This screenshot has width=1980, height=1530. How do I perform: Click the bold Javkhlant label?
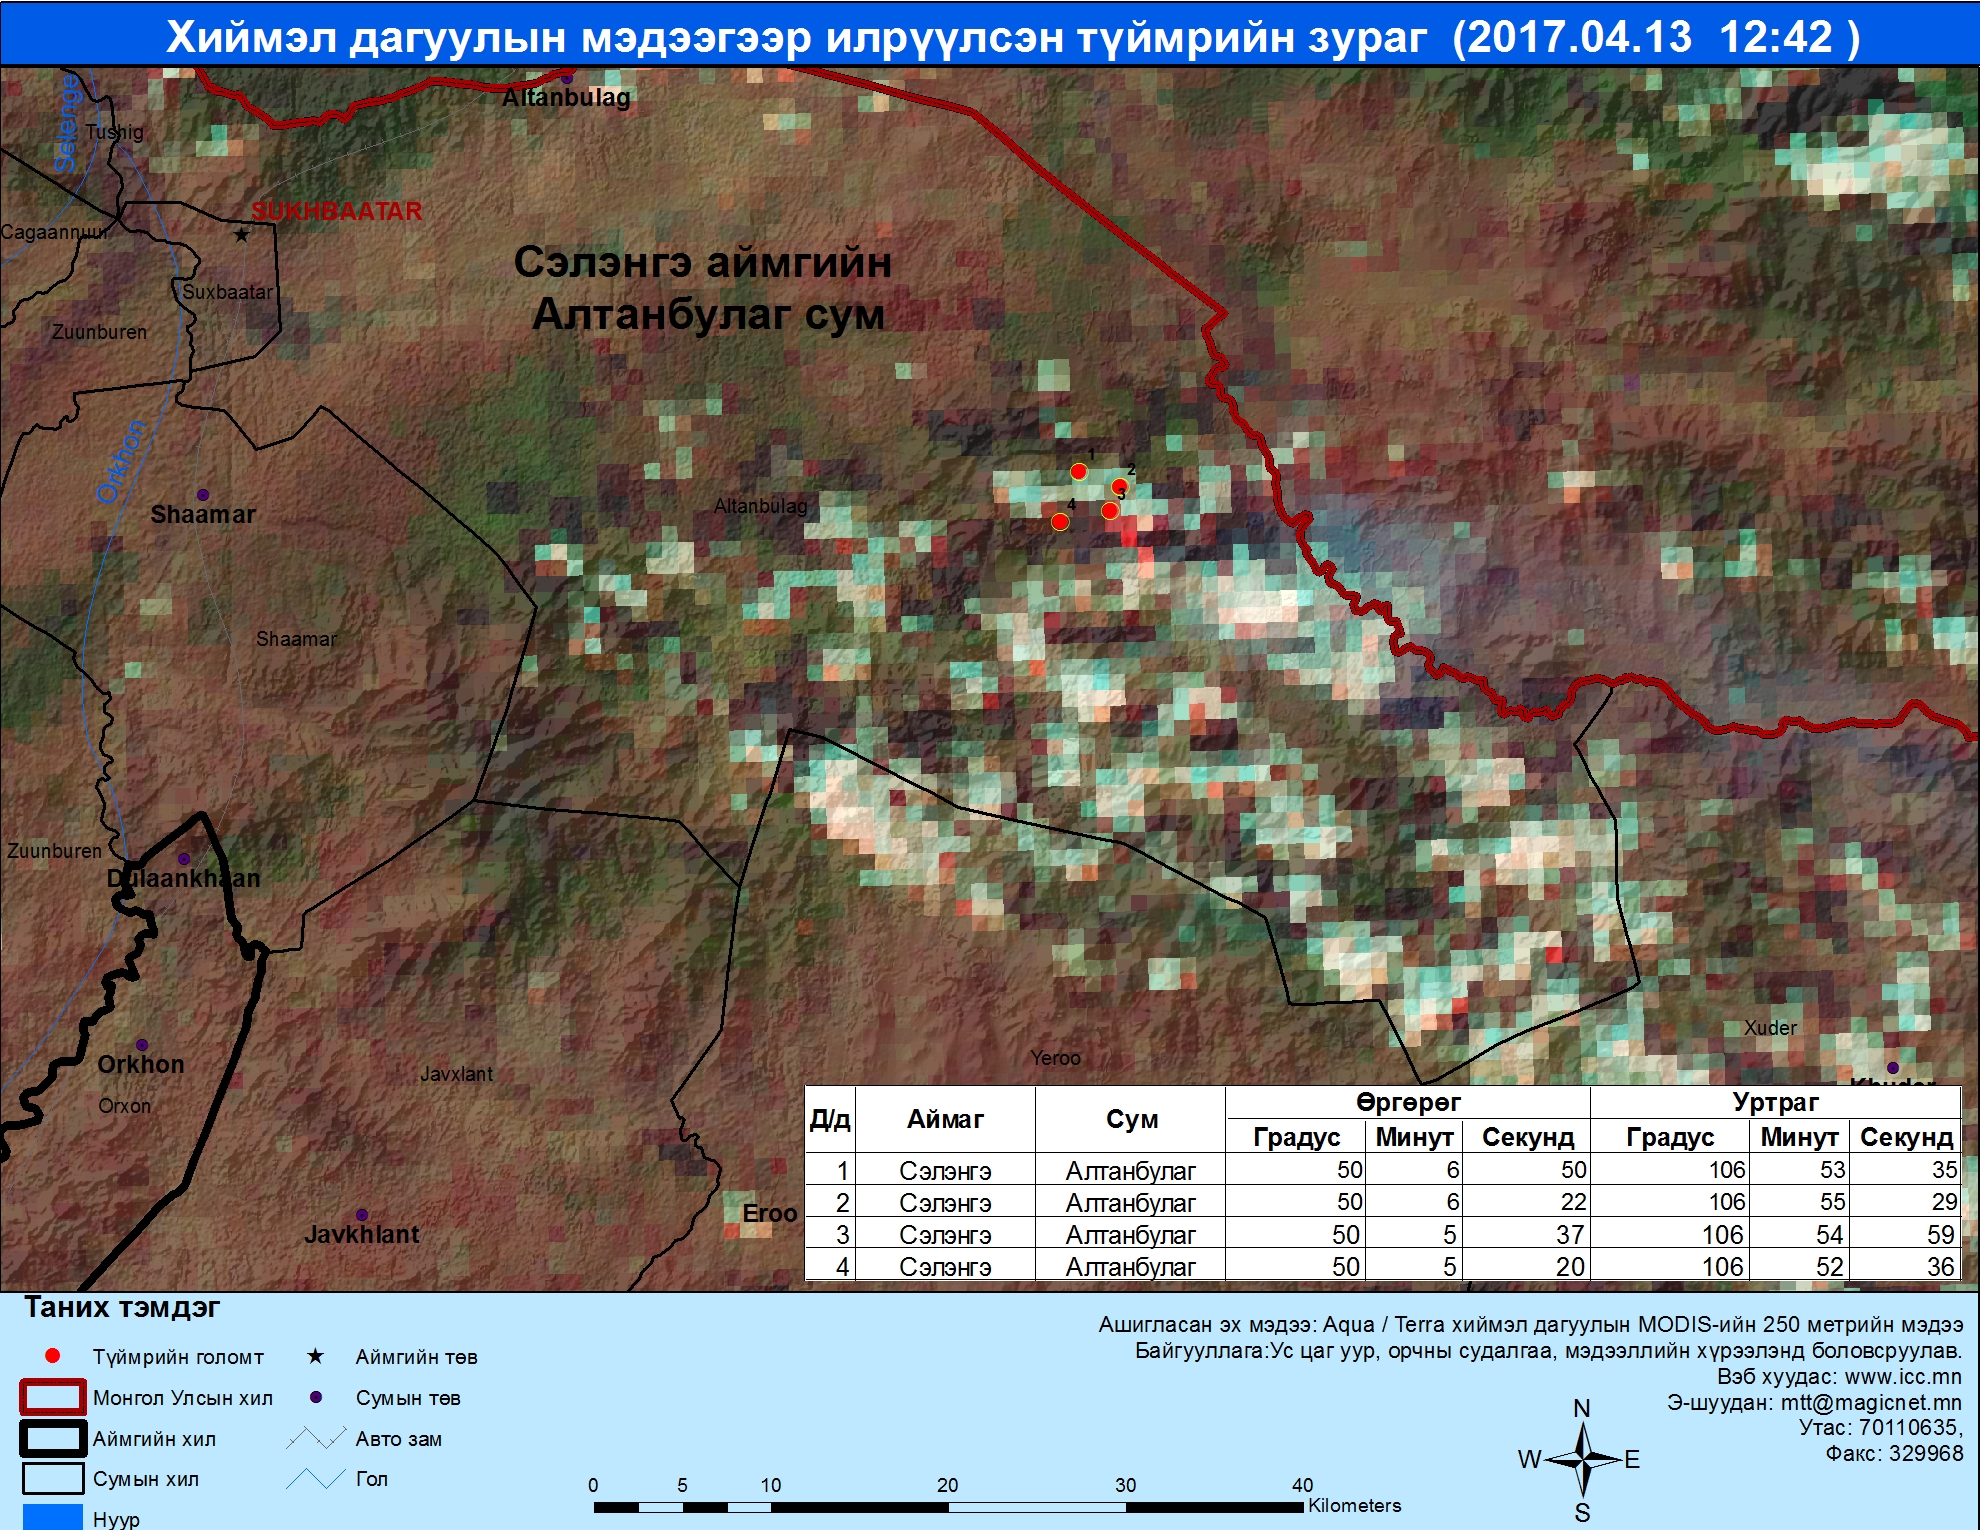coord(362,1235)
